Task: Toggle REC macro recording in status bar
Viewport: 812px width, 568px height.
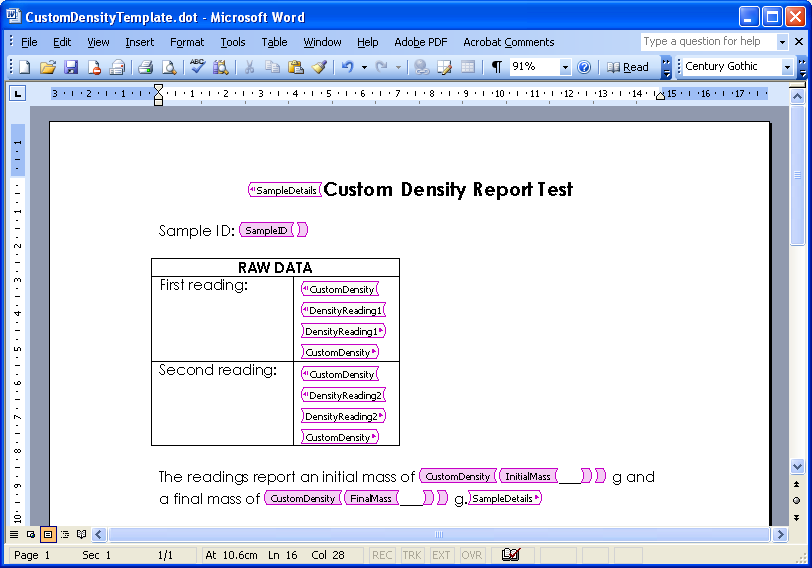Action: (x=382, y=555)
